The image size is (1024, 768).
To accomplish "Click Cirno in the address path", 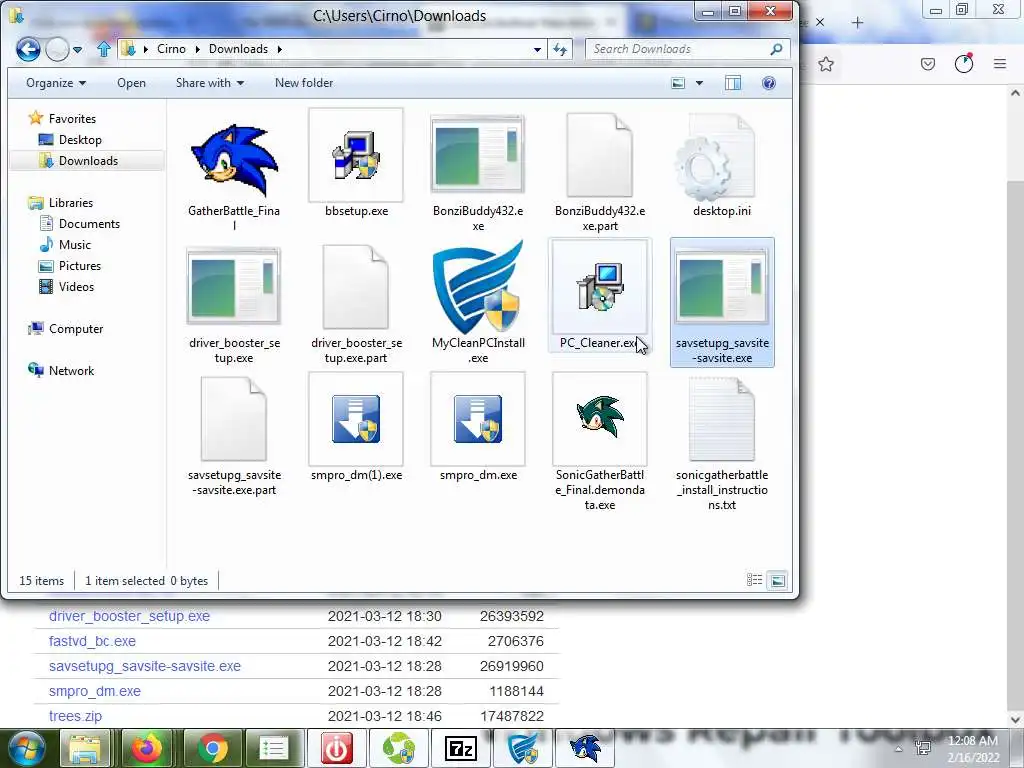I will 171,49.
